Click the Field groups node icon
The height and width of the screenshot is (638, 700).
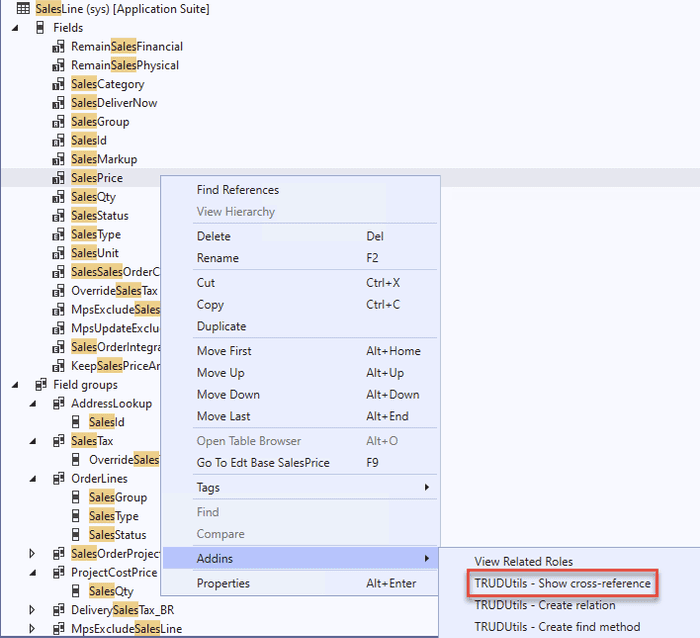pyautogui.click(x=40, y=385)
